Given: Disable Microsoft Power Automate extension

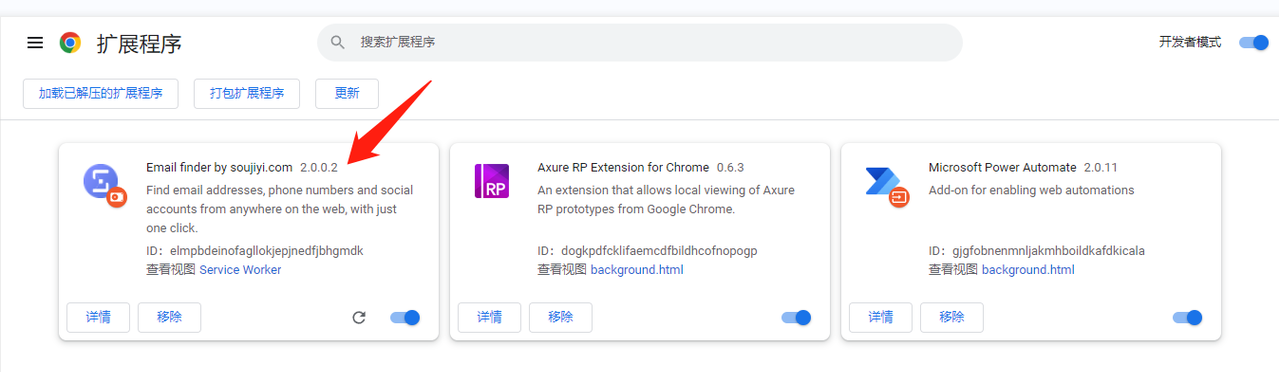Looking at the screenshot, I should 1187,318.
